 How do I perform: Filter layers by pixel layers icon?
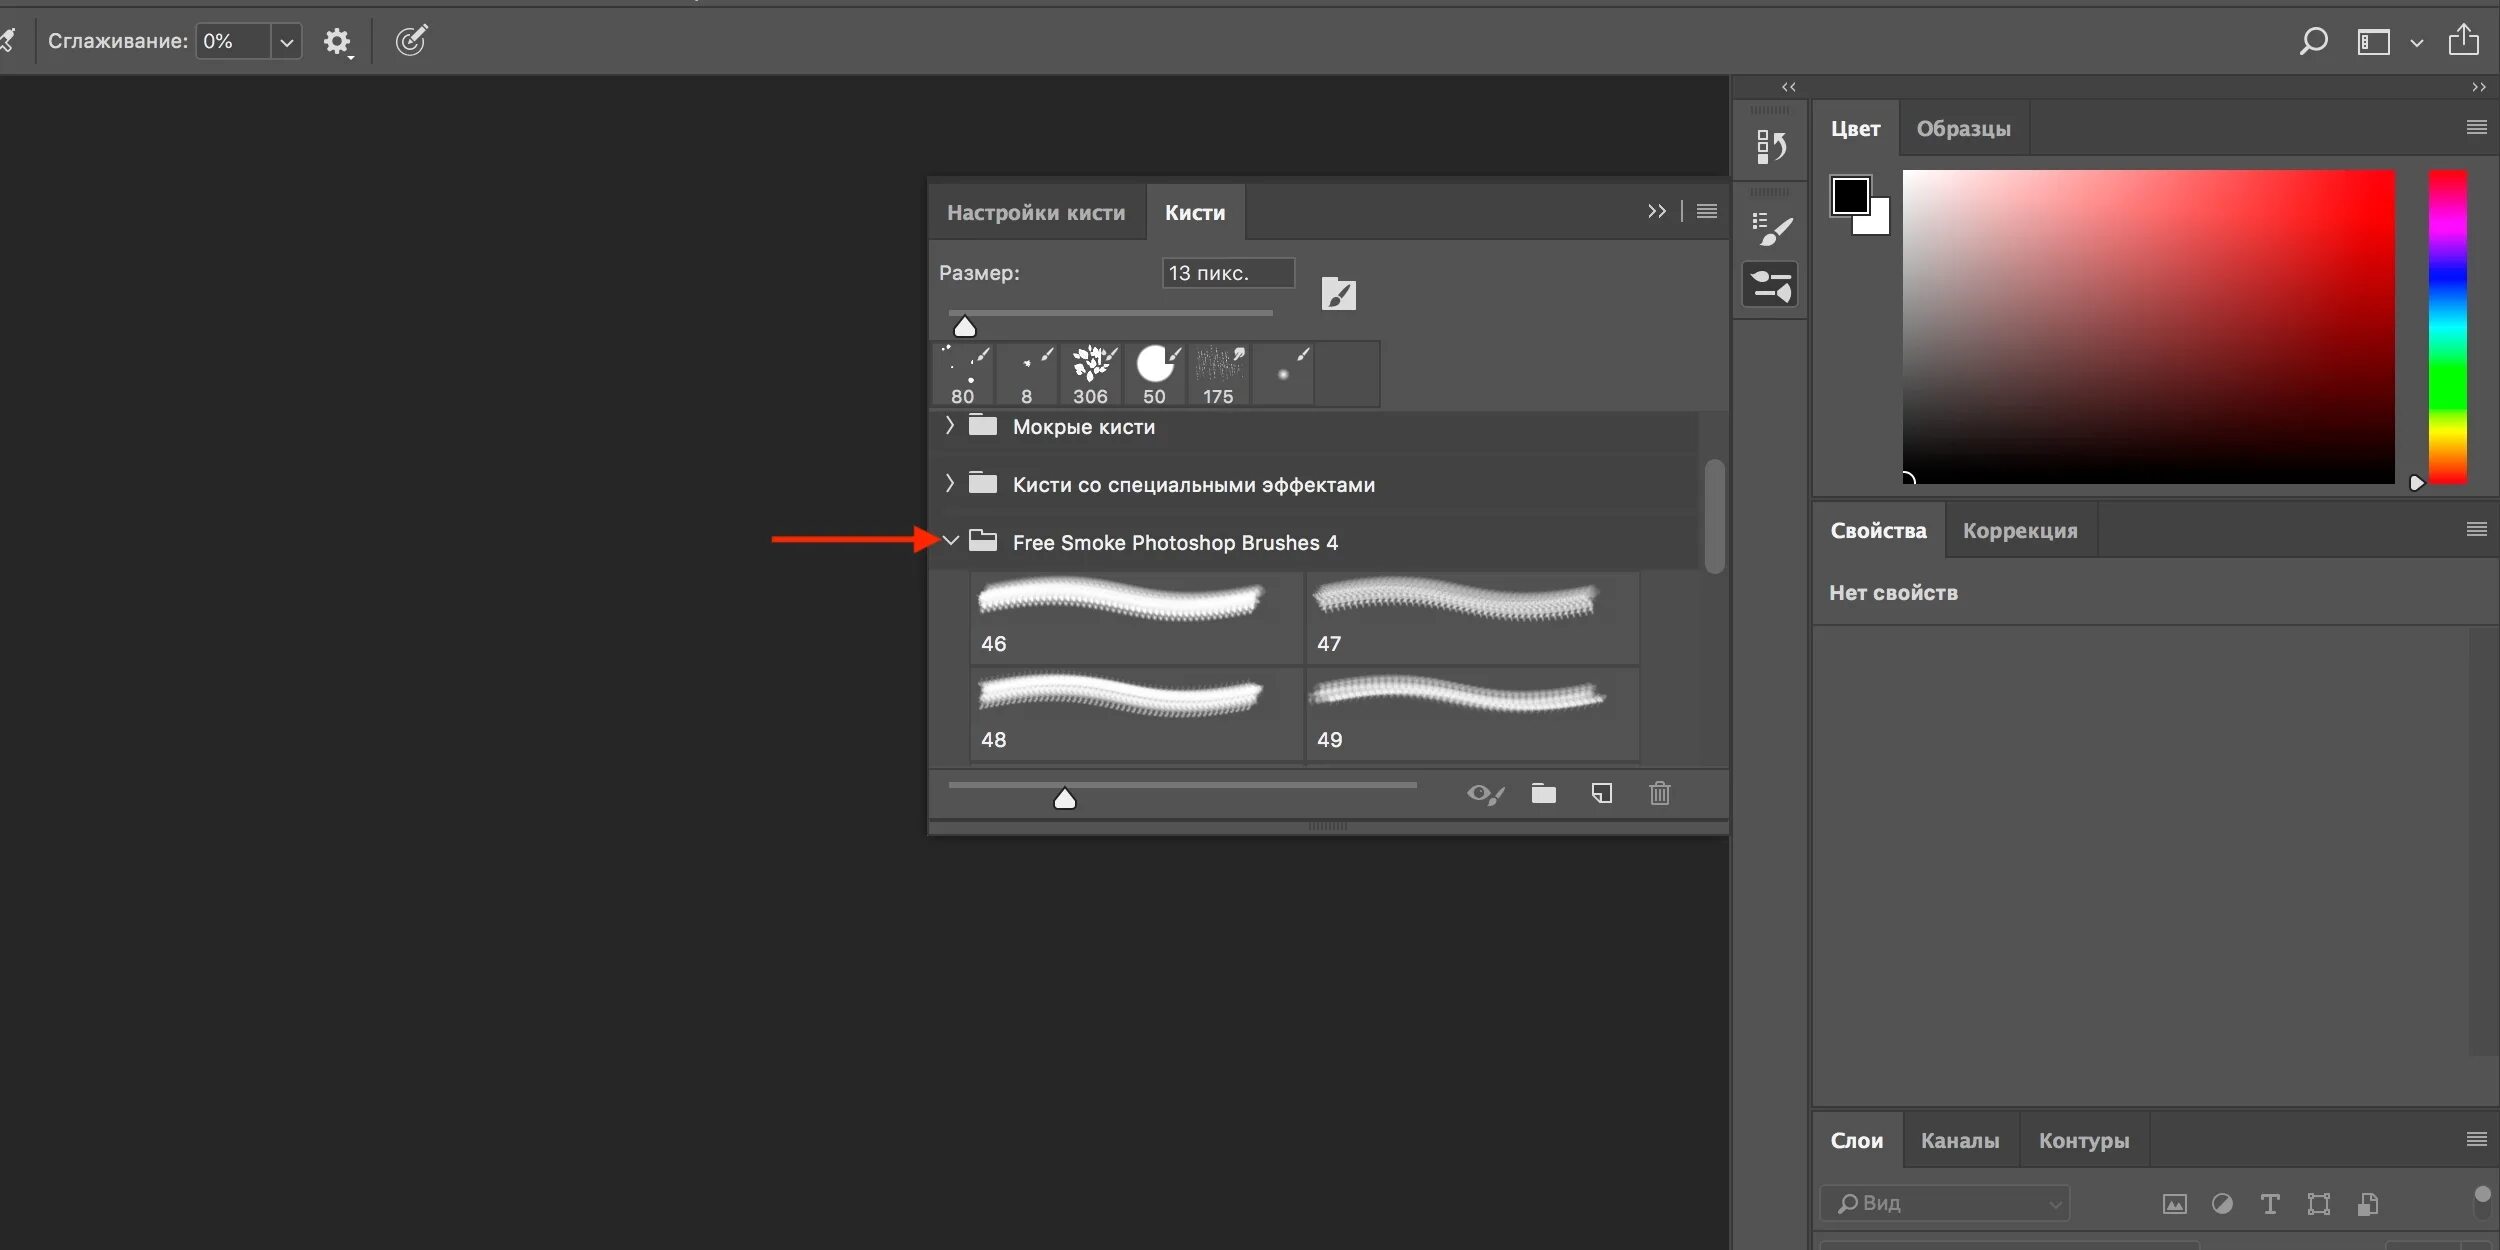[2175, 1204]
